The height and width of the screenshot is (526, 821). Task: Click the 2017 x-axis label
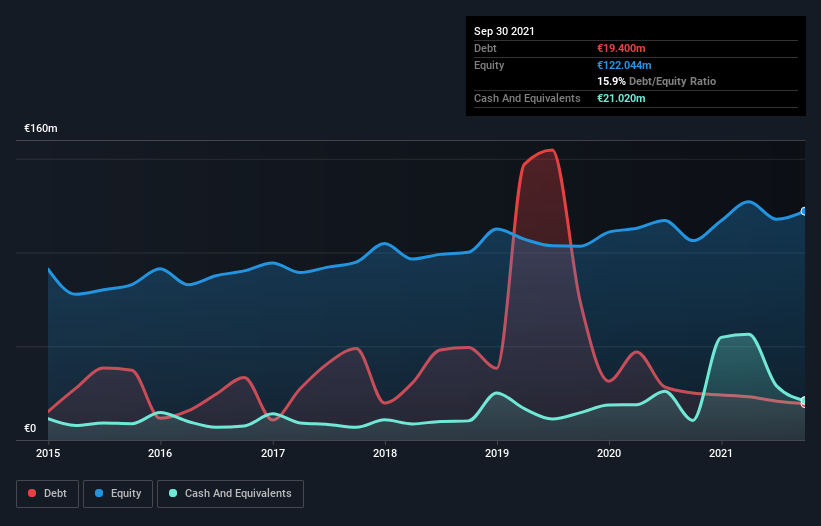point(273,453)
